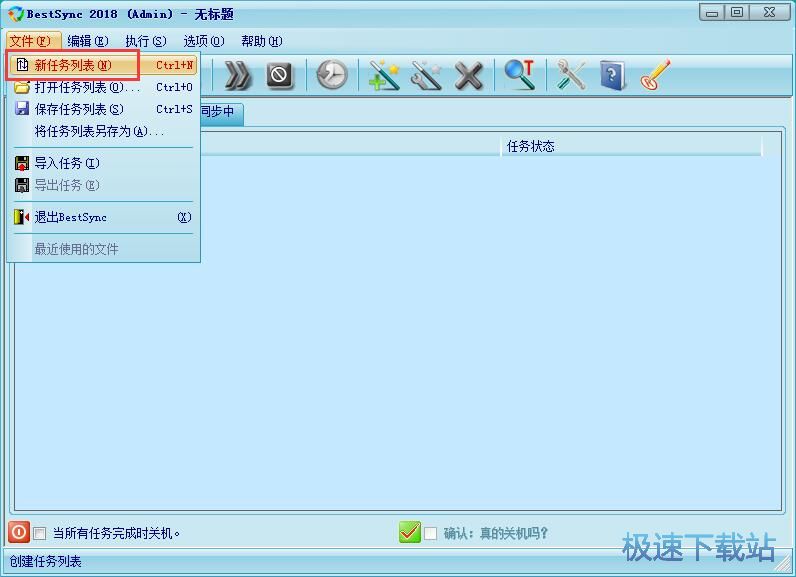Click the help book icon
Screen dimensions: 796x577
tap(612, 76)
